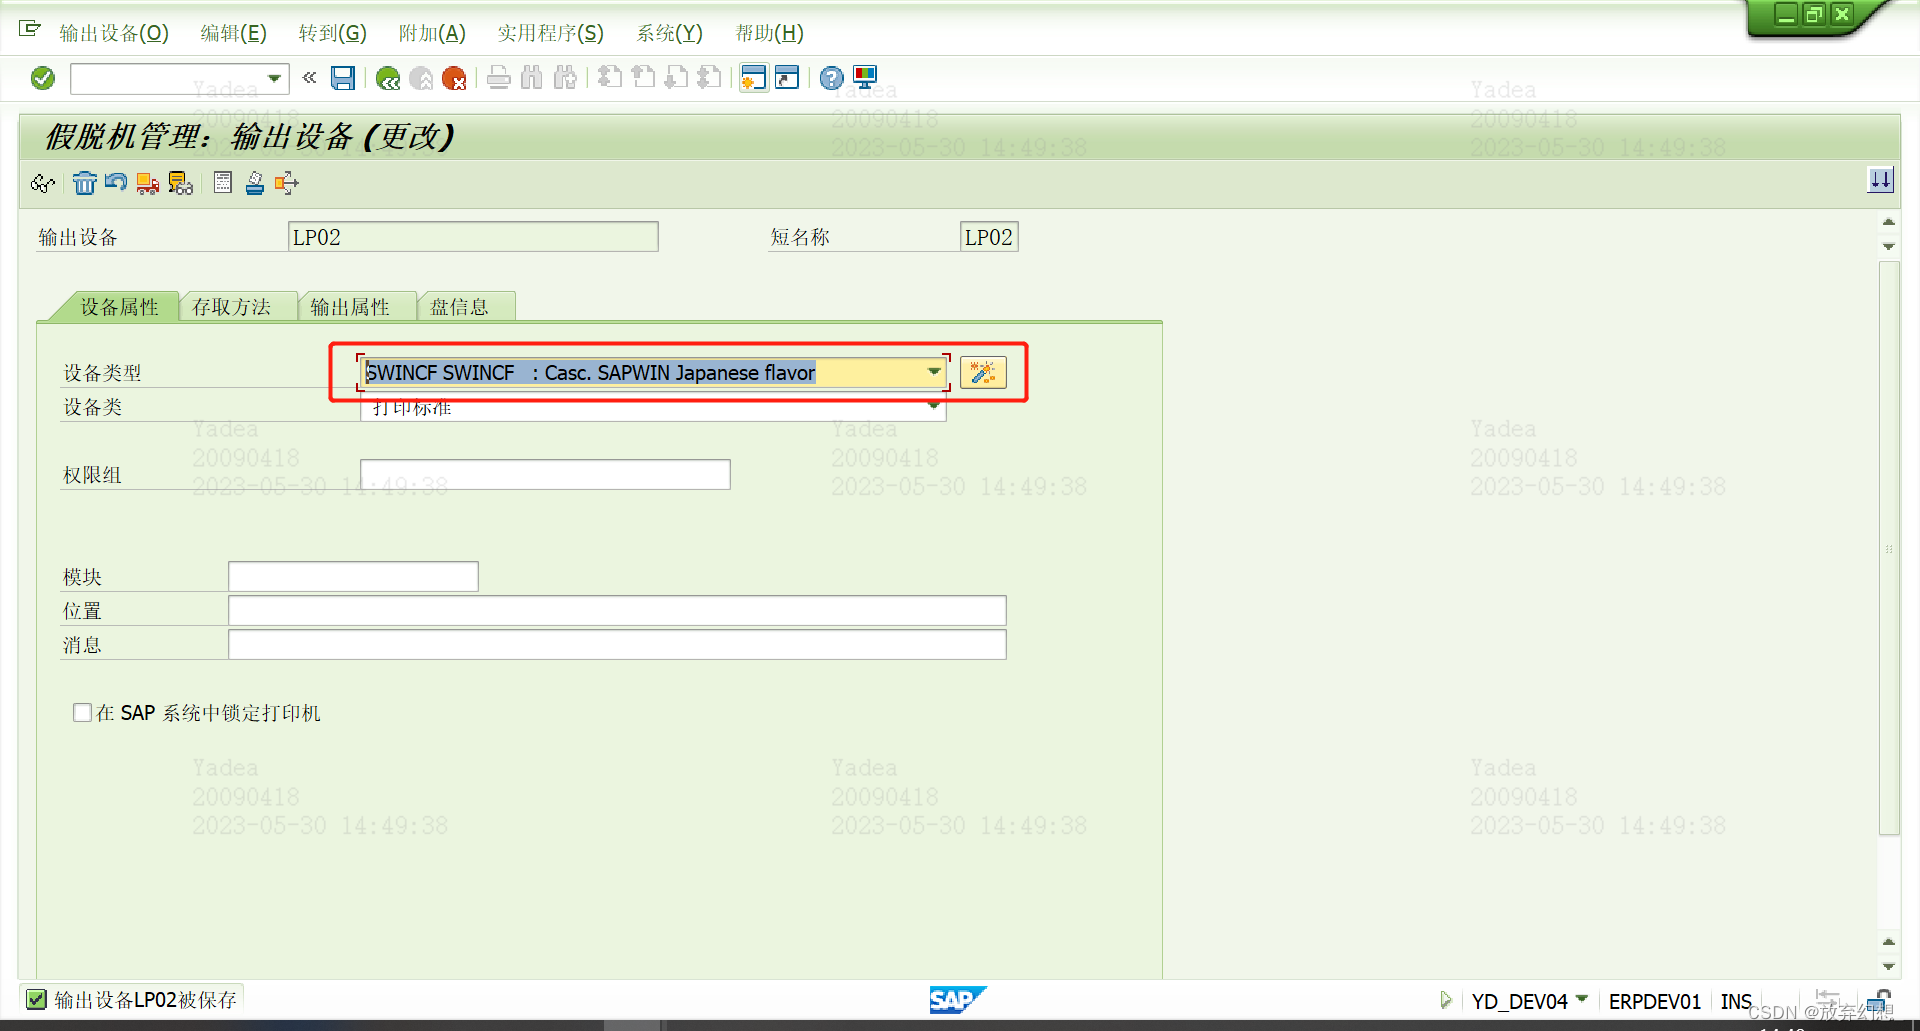1920x1031 pixels.
Task: Click the Print icon in the standard toolbar
Action: 499,78
